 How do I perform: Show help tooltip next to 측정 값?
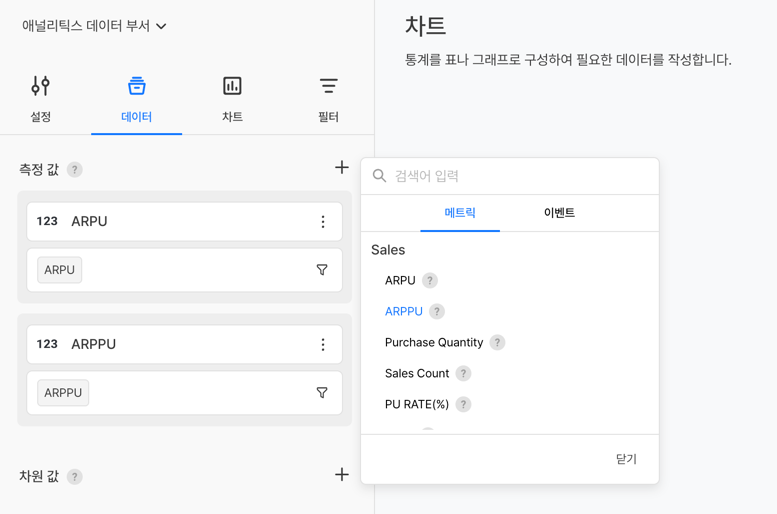(75, 170)
